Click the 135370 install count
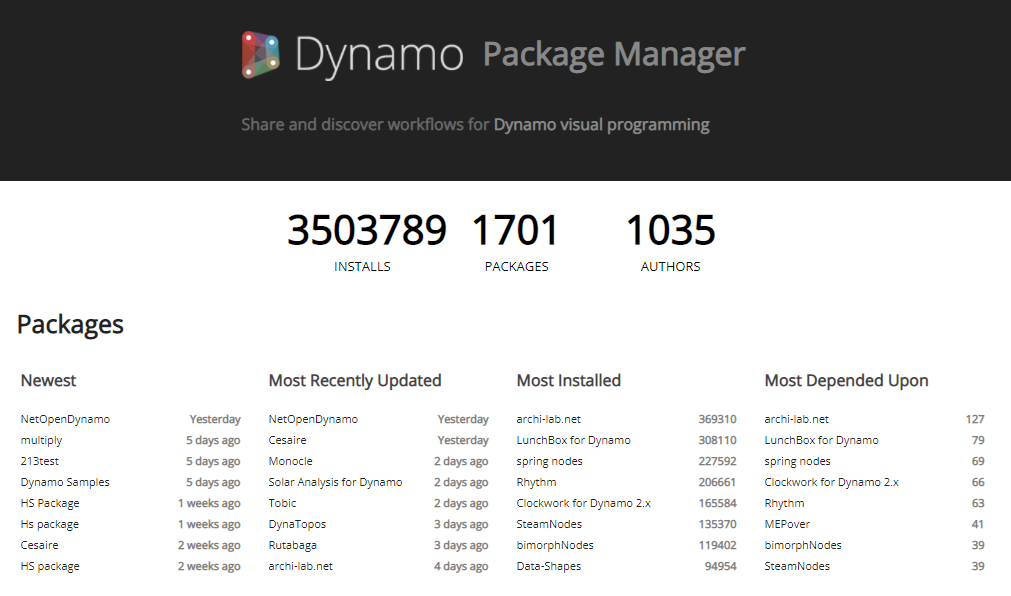Image resolution: width=1011 pixels, height=596 pixels. [x=718, y=524]
